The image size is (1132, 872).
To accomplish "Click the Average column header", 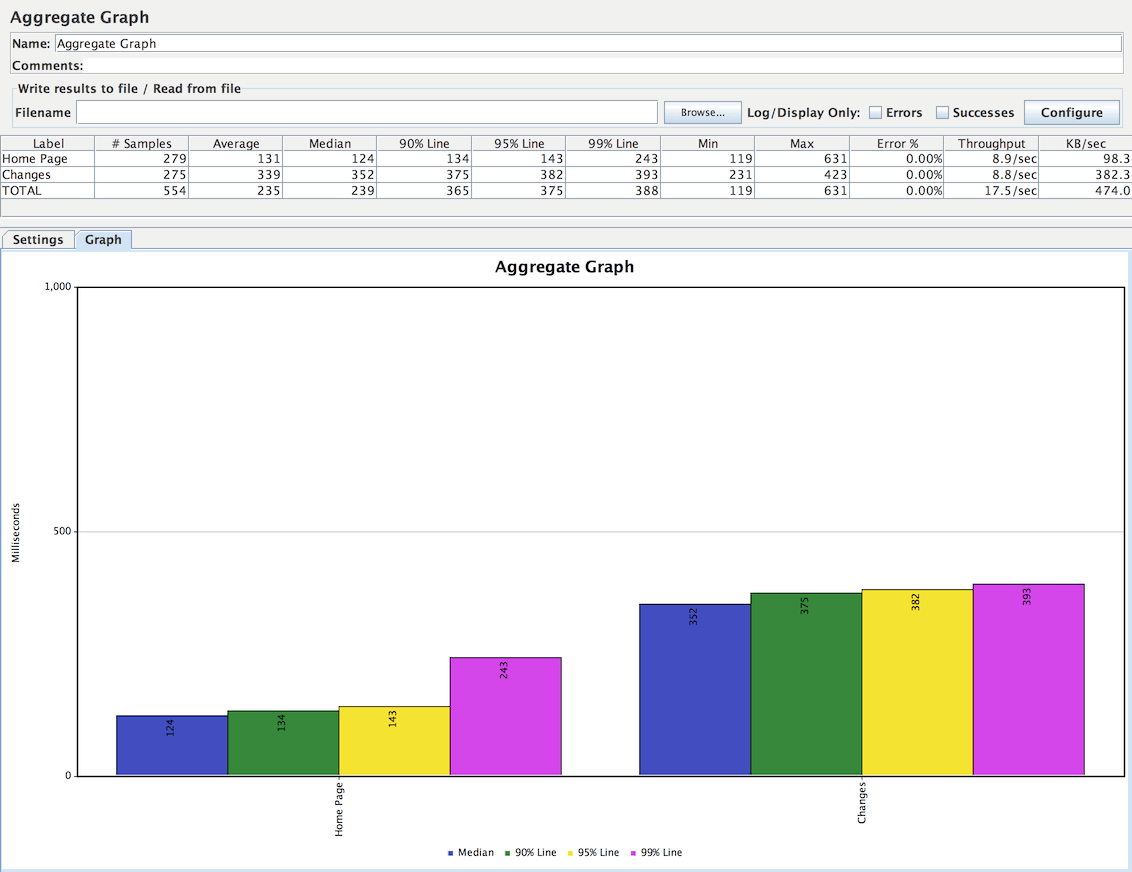I will (x=236, y=142).
